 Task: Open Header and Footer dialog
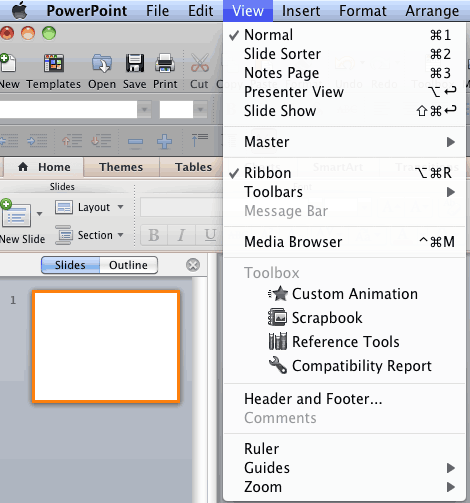click(x=344, y=399)
